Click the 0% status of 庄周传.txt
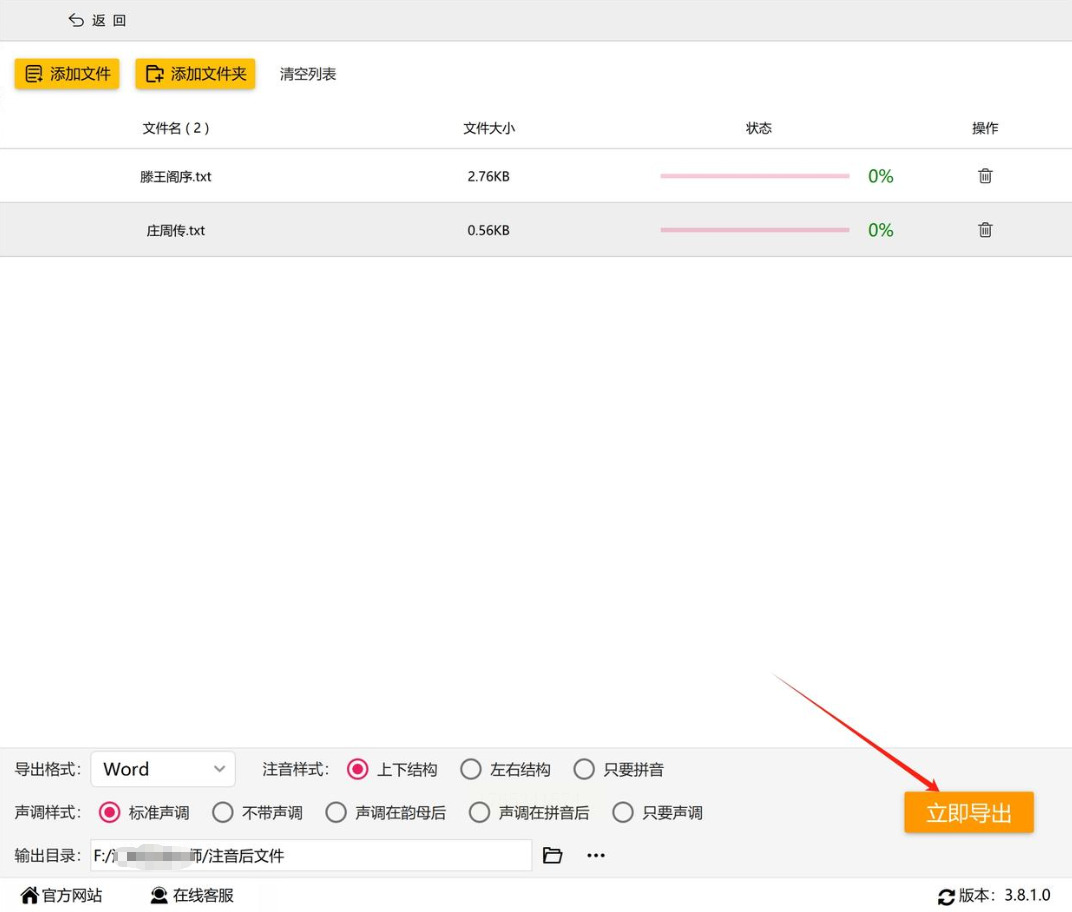Screen dimensions: 1072x912 [x=881, y=230]
